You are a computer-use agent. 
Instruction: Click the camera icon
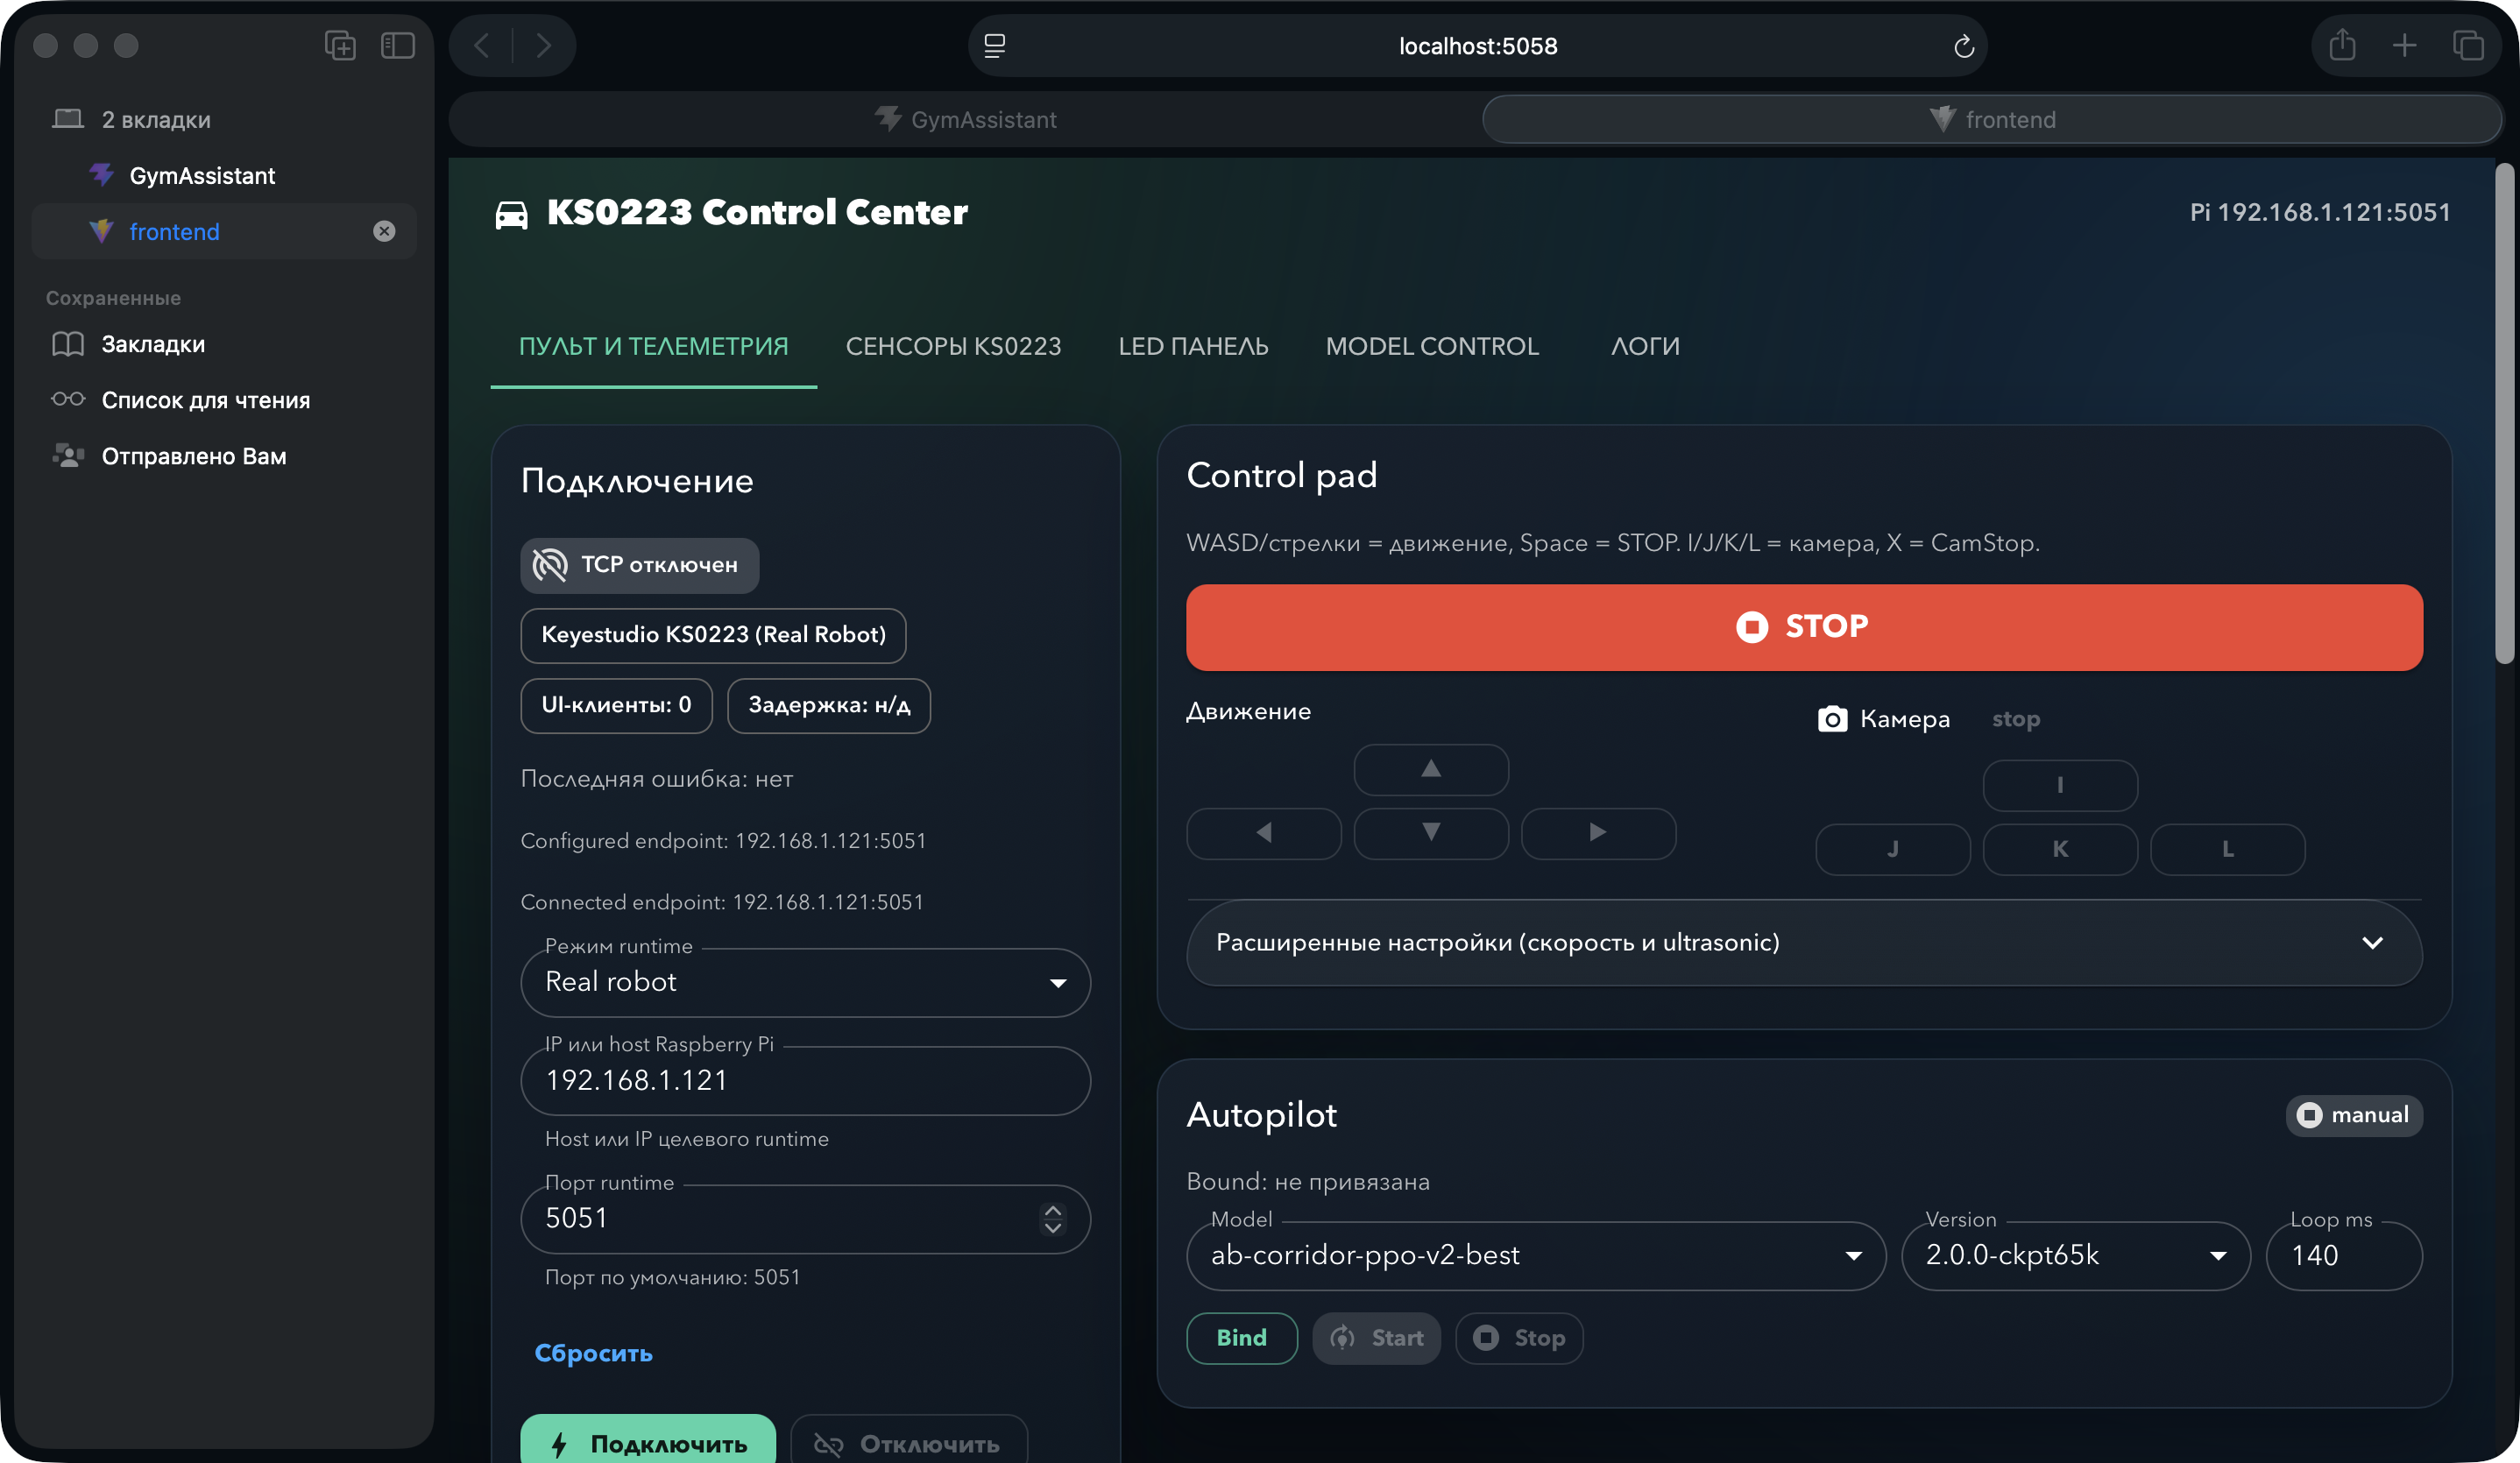click(1832, 719)
